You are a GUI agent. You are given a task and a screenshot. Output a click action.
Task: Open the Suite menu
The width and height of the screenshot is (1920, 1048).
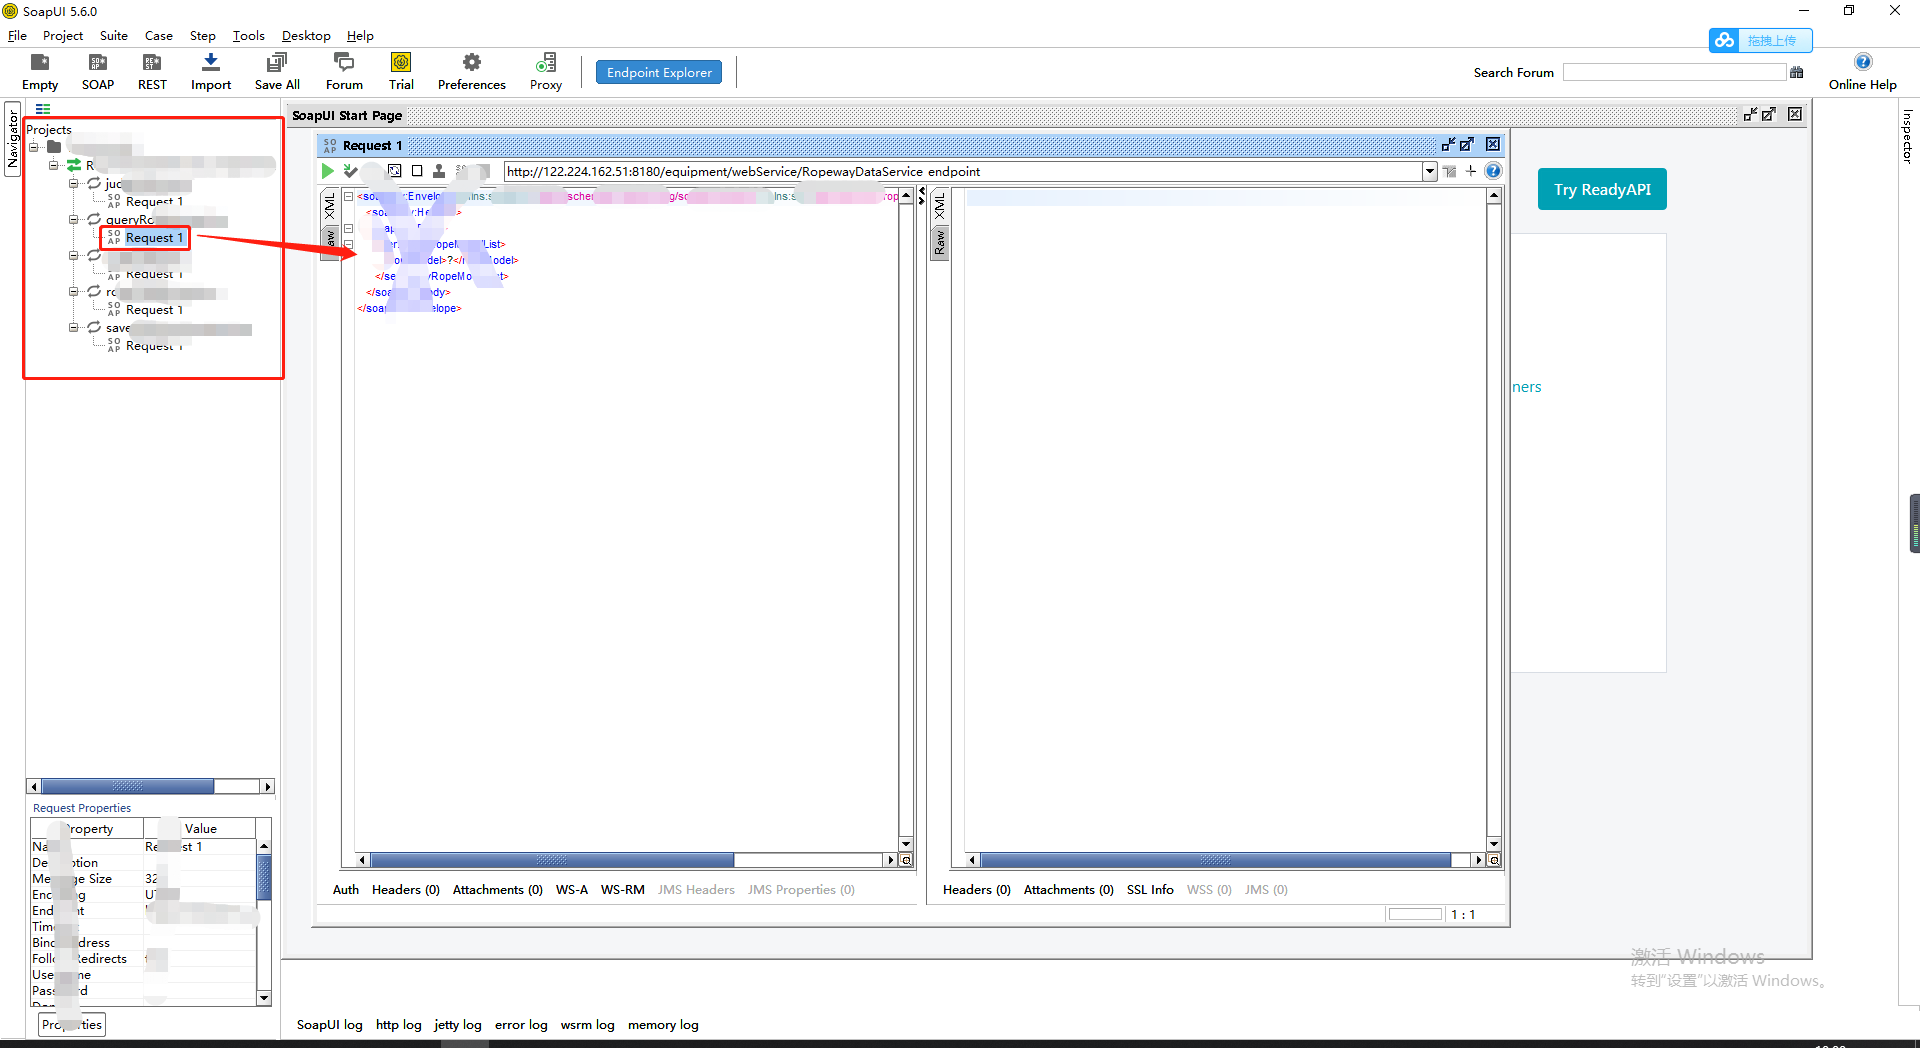(x=114, y=36)
